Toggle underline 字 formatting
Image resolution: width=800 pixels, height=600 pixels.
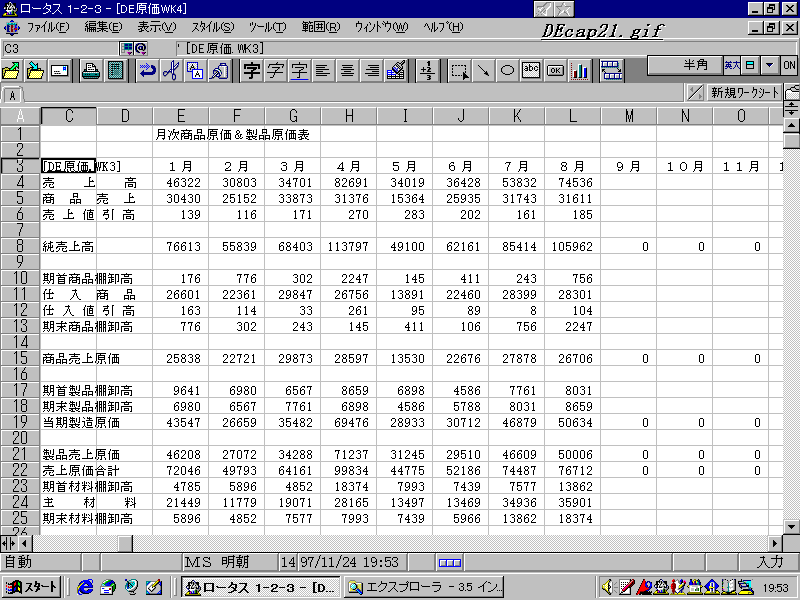pyautogui.click(x=299, y=70)
